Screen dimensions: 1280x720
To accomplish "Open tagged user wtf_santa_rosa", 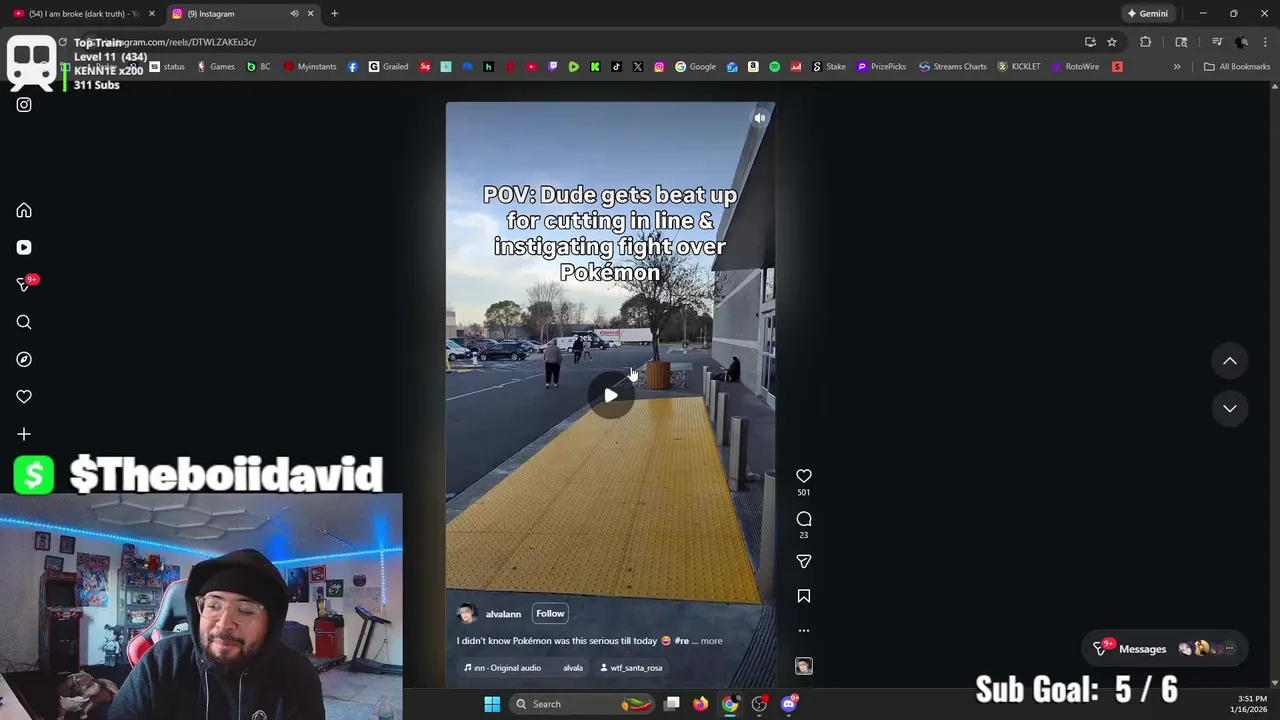I will (631, 668).
